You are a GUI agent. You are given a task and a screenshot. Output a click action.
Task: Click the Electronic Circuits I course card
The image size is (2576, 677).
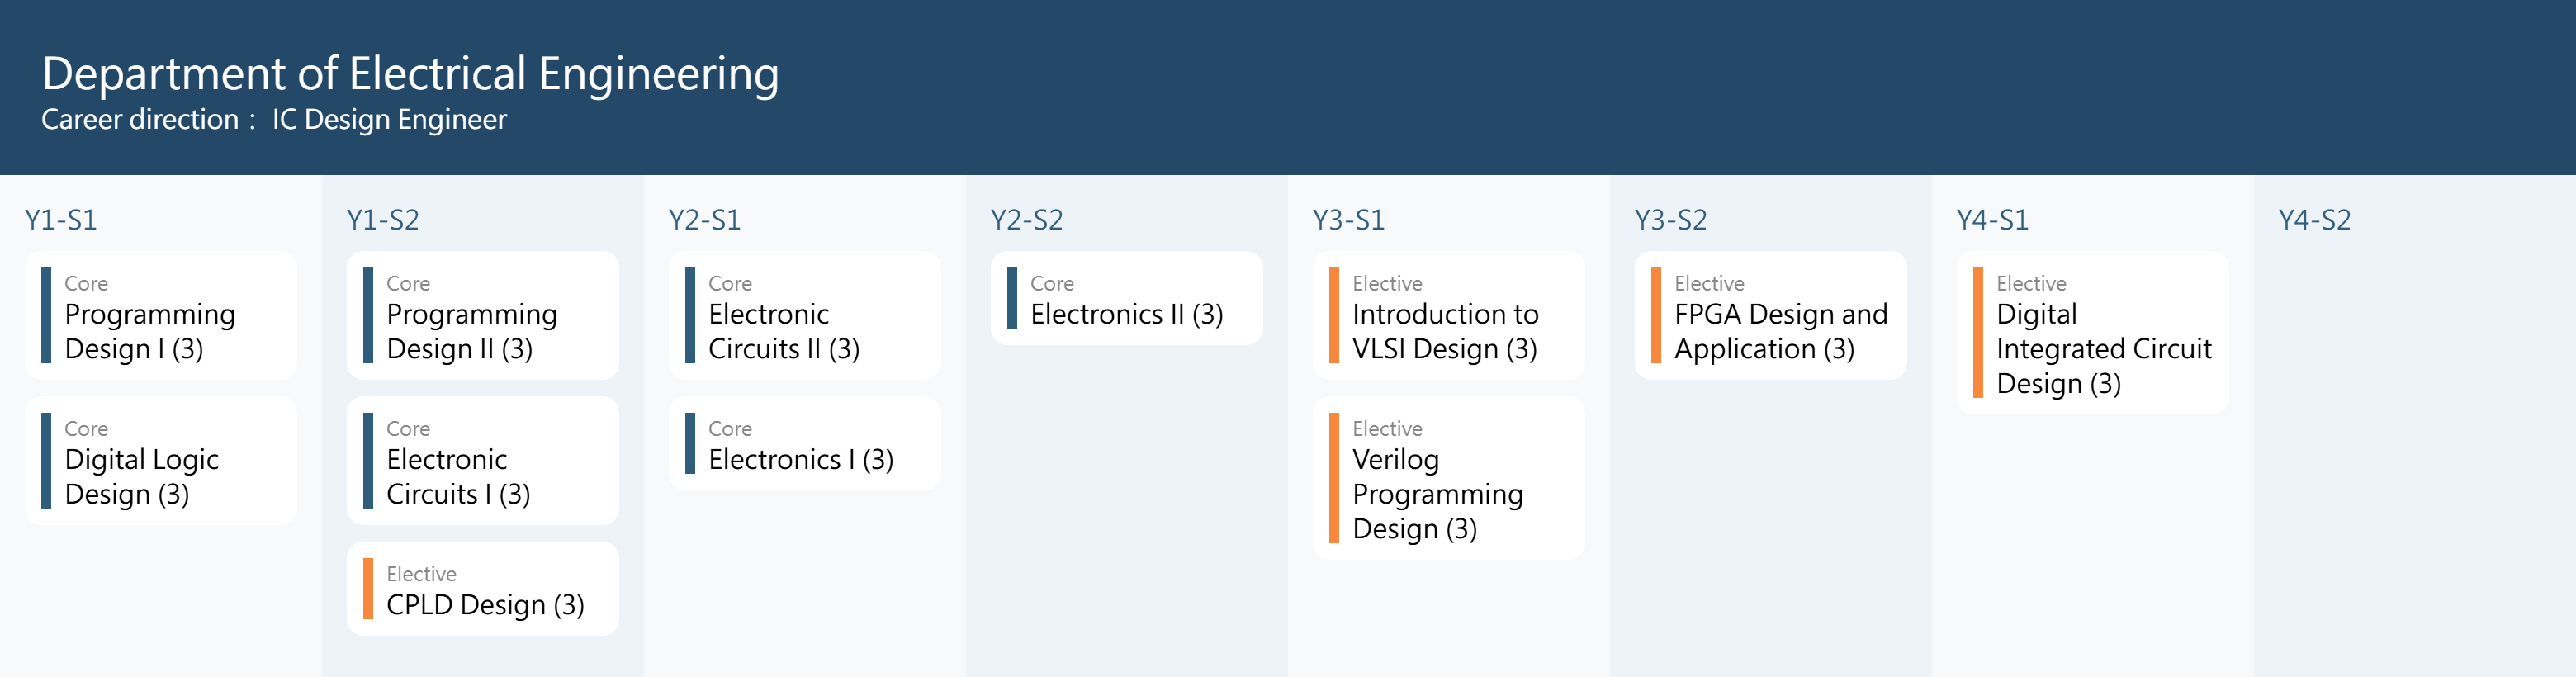[482, 461]
